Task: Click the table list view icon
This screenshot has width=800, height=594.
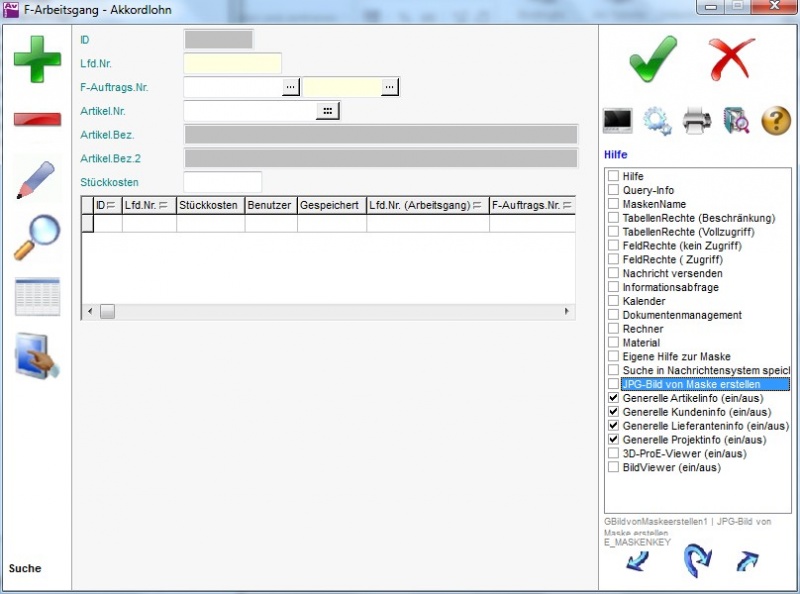Action: coord(37,297)
